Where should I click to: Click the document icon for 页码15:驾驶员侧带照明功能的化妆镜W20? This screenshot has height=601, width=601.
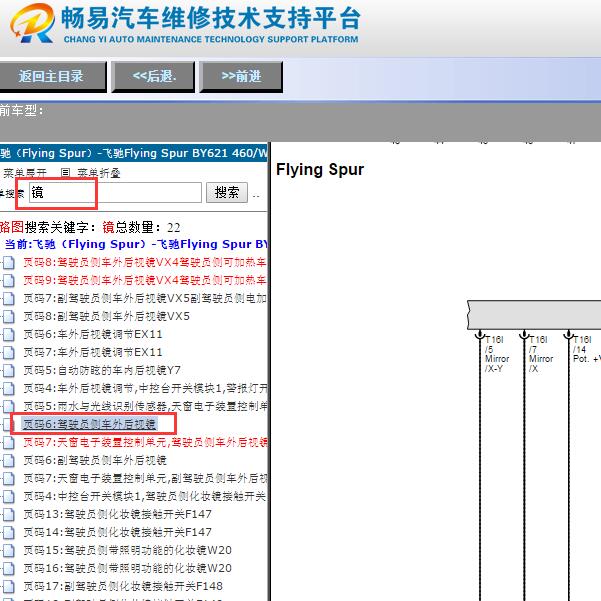coord(8,551)
